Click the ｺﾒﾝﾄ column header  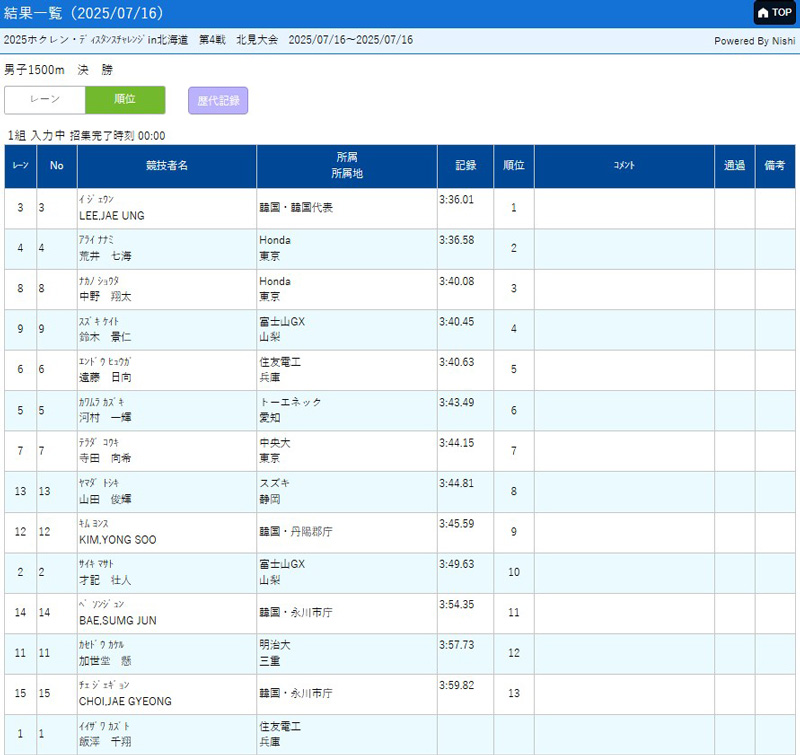point(624,166)
